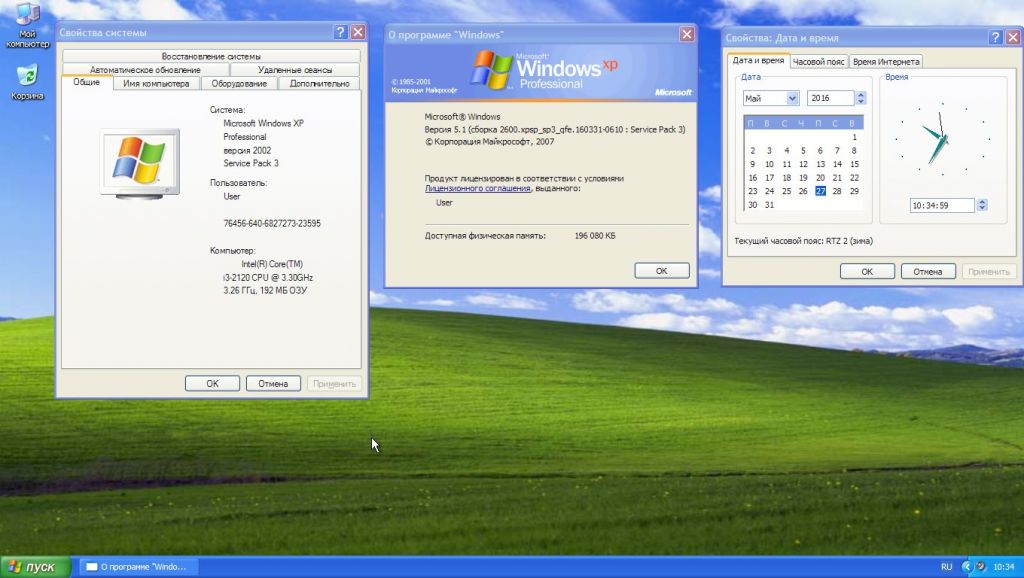The height and width of the screenshot is (578, 1024).
Task: Select the 'Общие' tab
Action: pyautogui.click(x=87, y=82)
